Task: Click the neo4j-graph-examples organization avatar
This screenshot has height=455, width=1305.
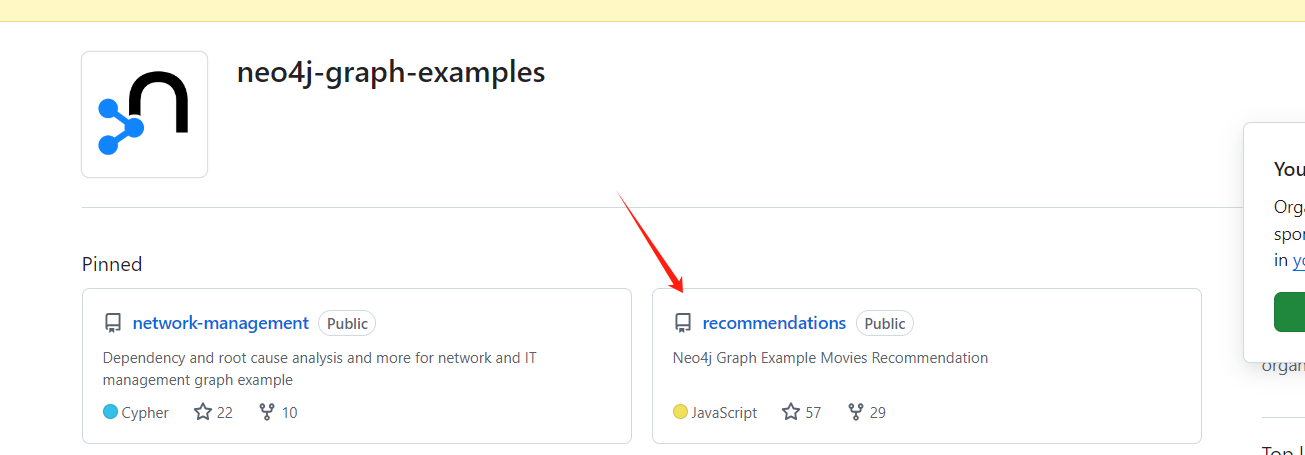Action: pos(144,115)
